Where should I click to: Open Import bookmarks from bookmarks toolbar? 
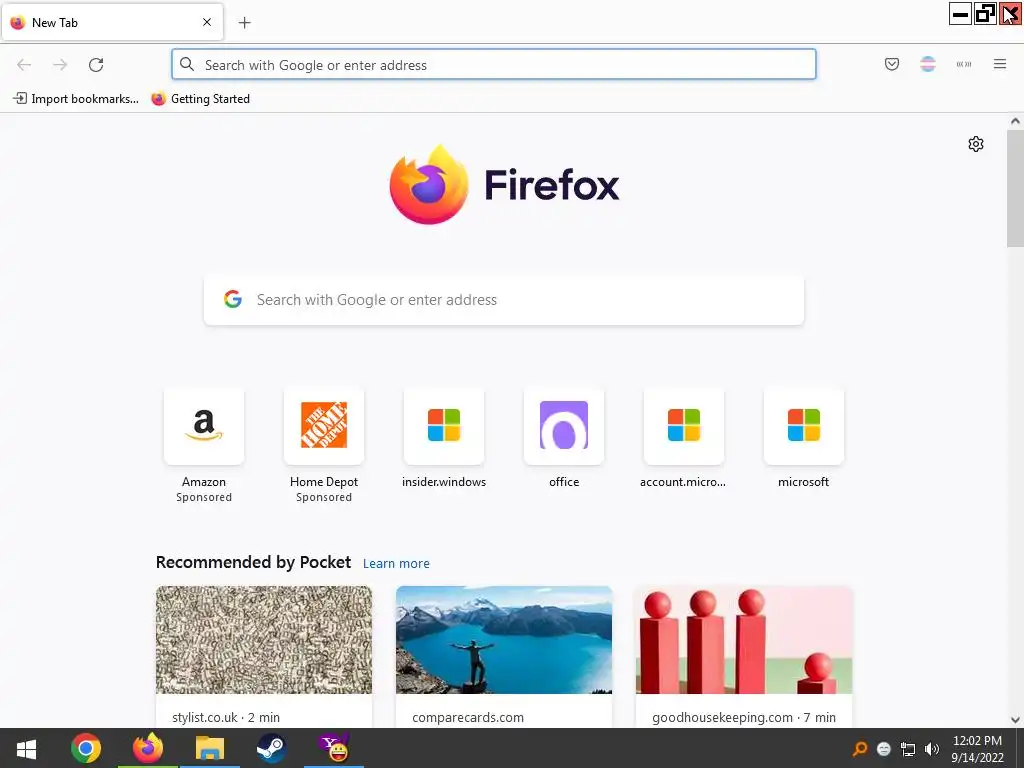[x=76, y=99]
